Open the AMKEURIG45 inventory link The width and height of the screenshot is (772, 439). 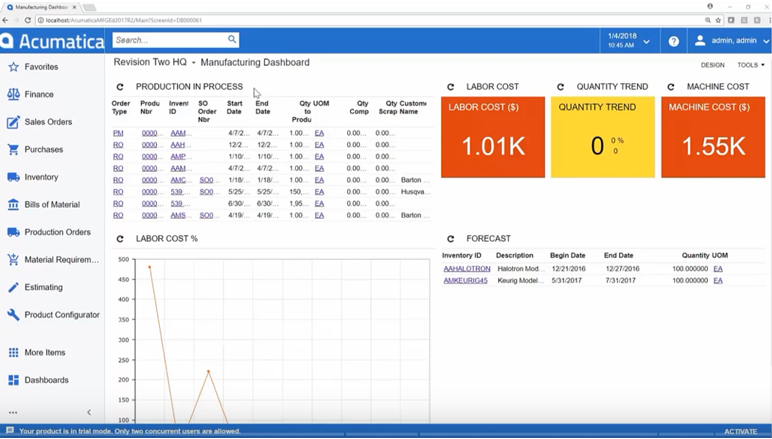point(465,281)
